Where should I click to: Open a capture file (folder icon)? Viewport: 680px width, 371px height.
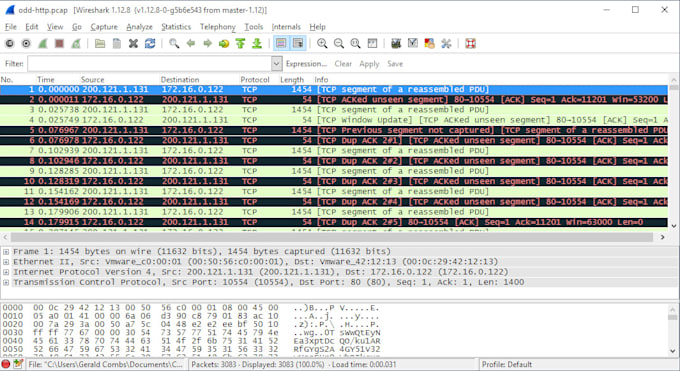(x=100, y=43)
